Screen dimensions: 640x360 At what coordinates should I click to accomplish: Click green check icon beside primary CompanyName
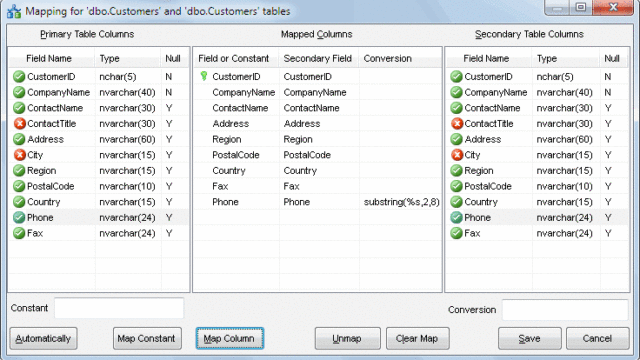click(x=19, y=92)
